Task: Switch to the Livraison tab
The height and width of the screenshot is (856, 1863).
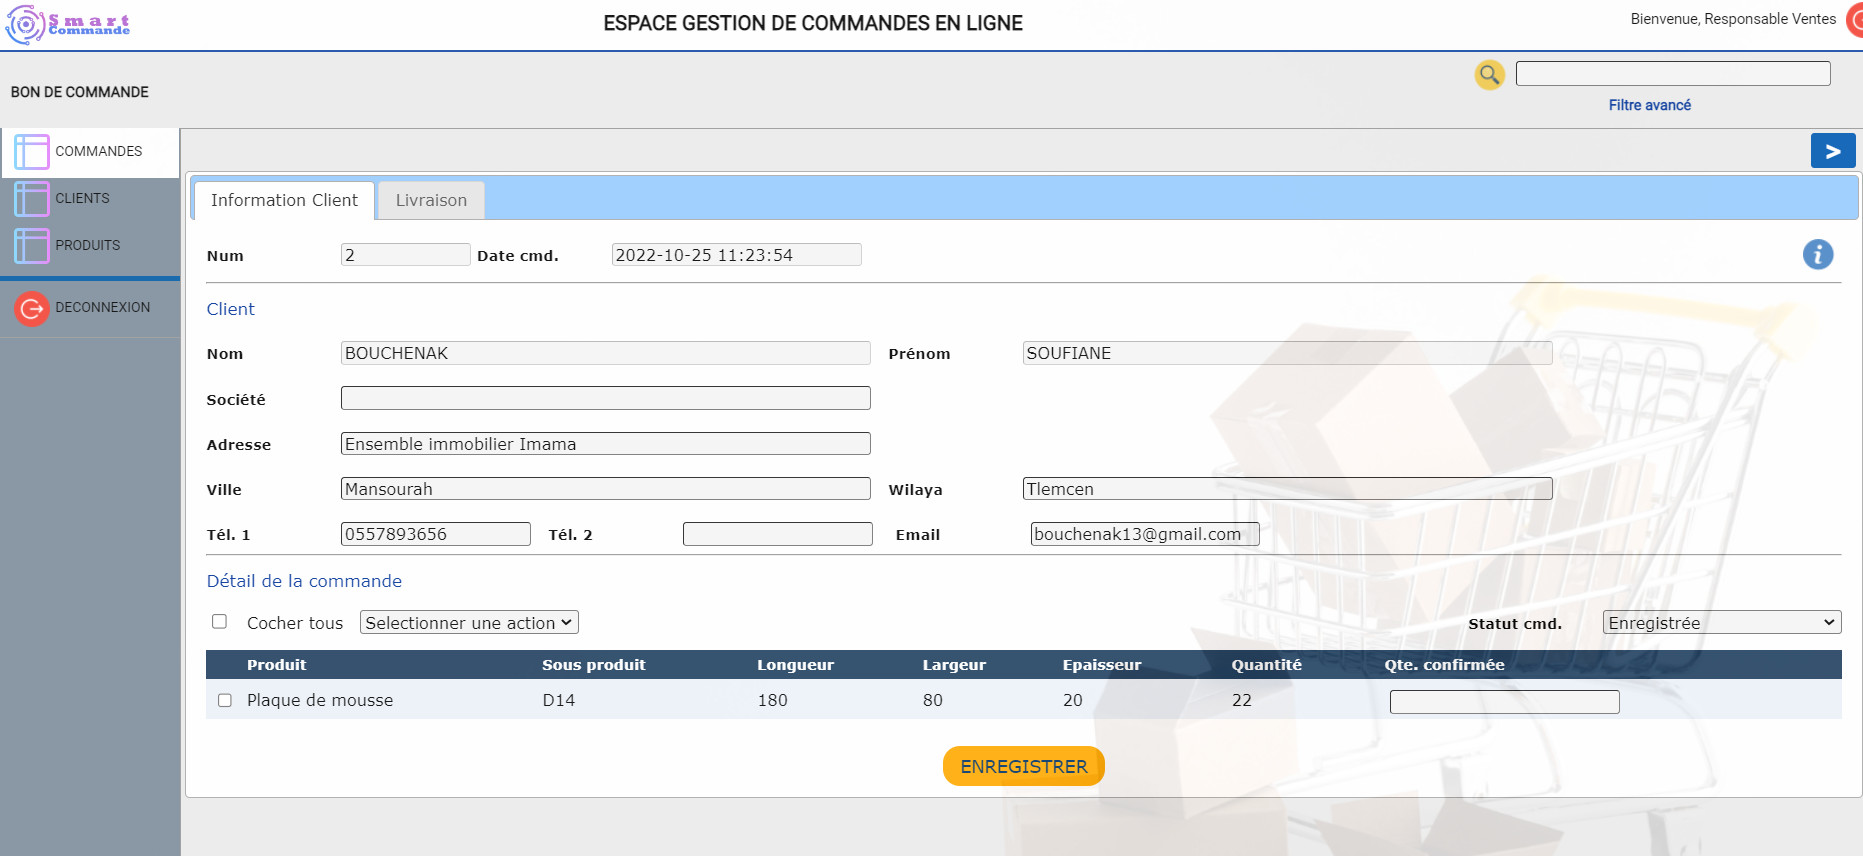Action: 431,200
